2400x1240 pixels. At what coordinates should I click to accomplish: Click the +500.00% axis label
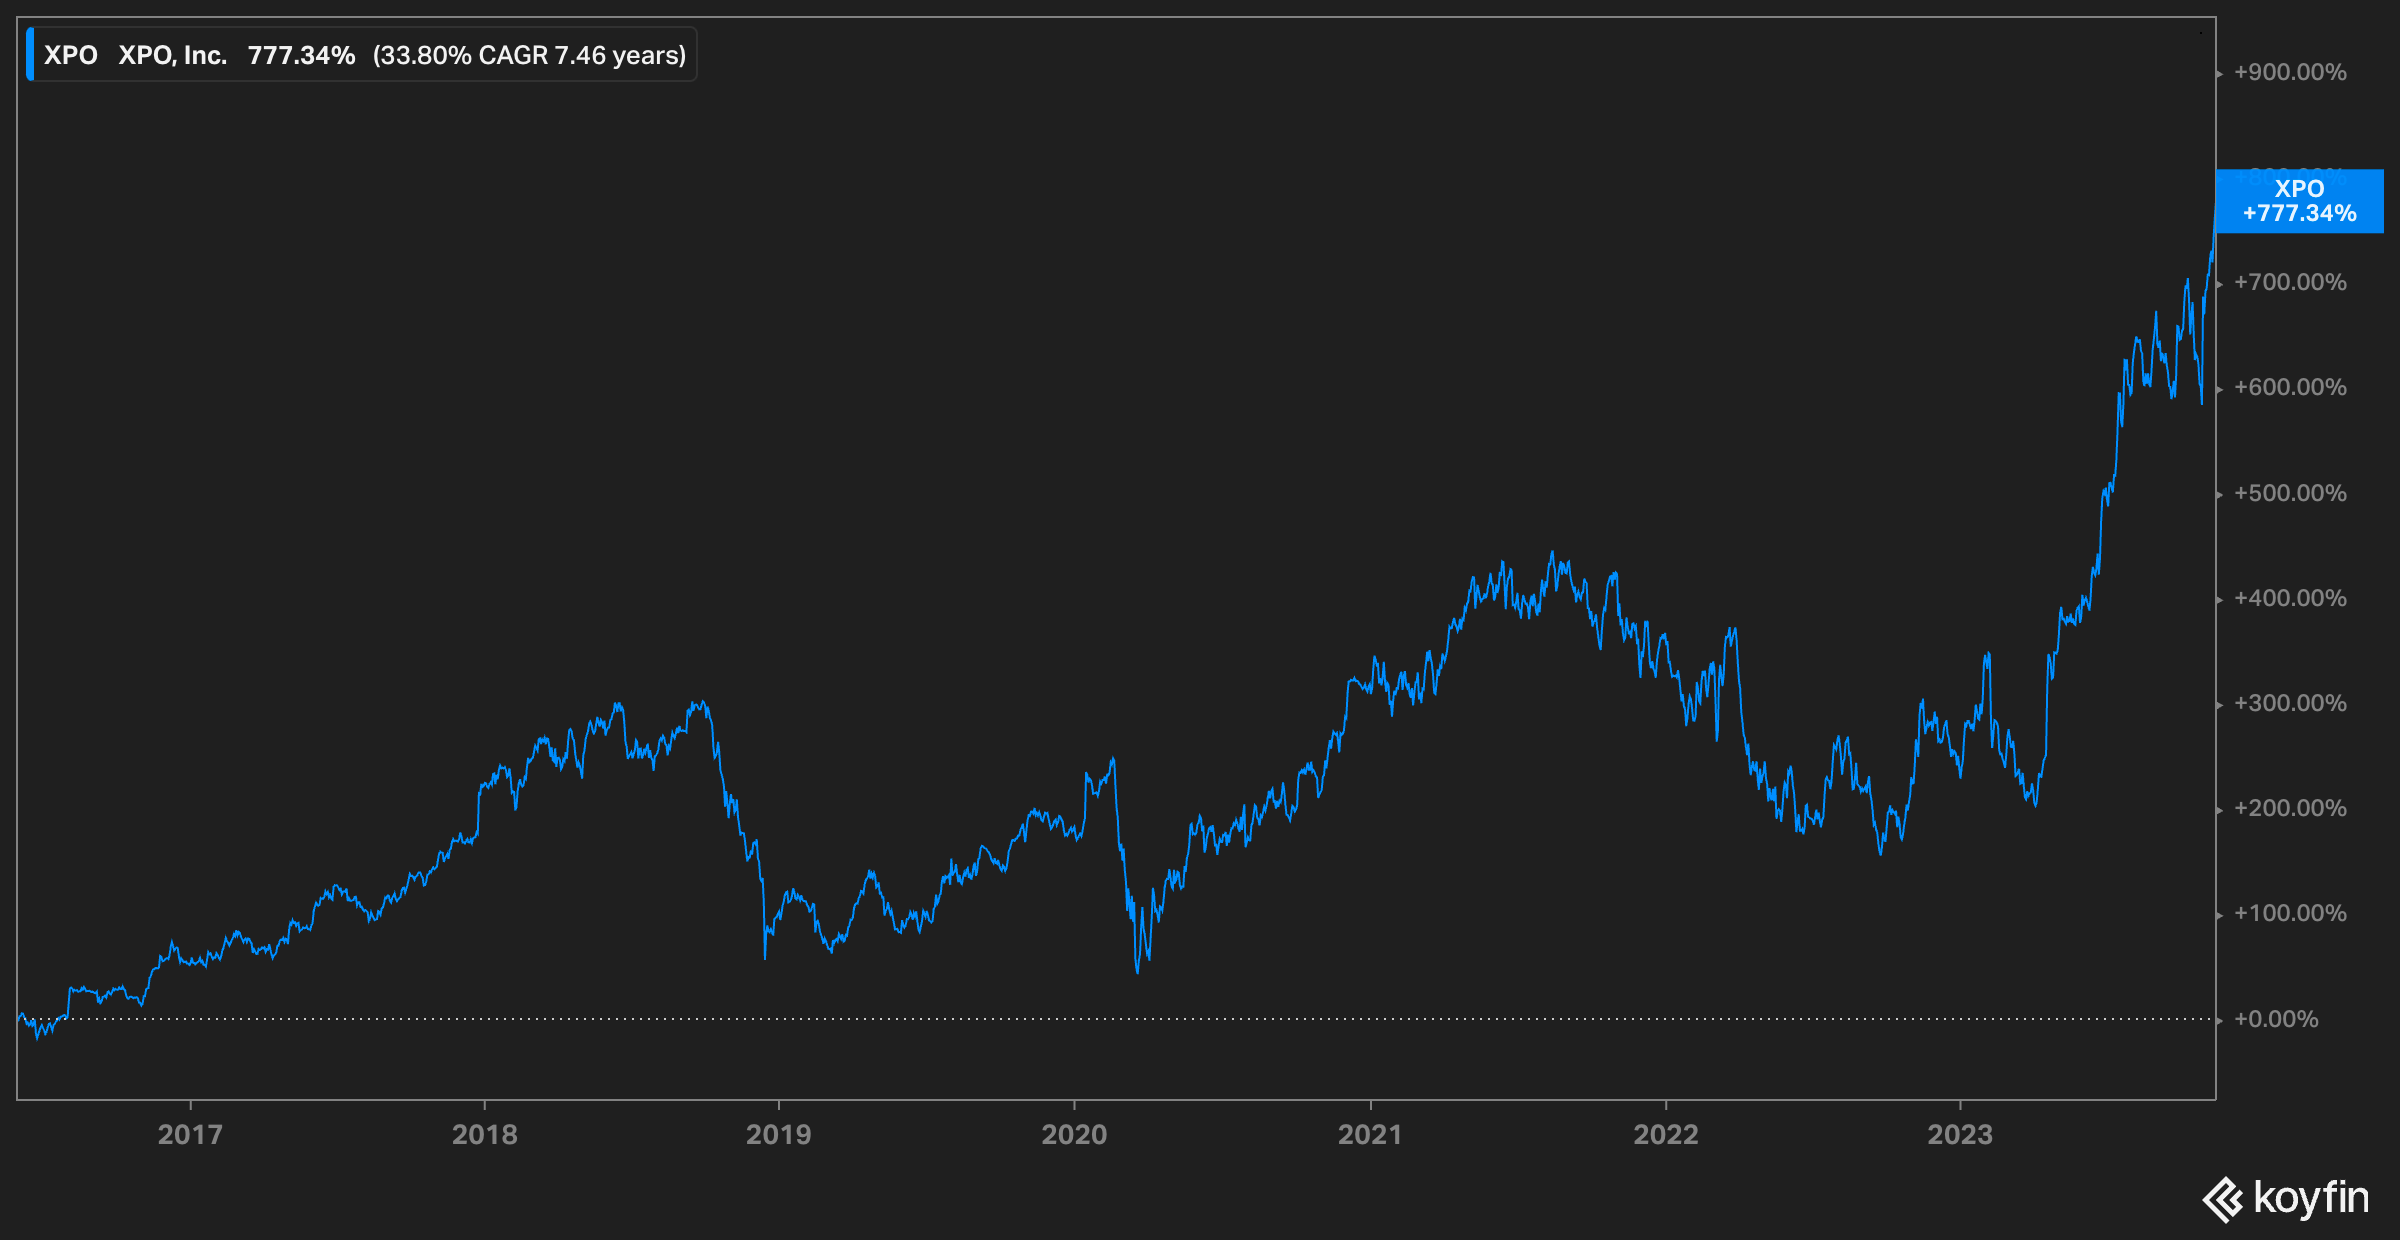[x=2290, y=493]
